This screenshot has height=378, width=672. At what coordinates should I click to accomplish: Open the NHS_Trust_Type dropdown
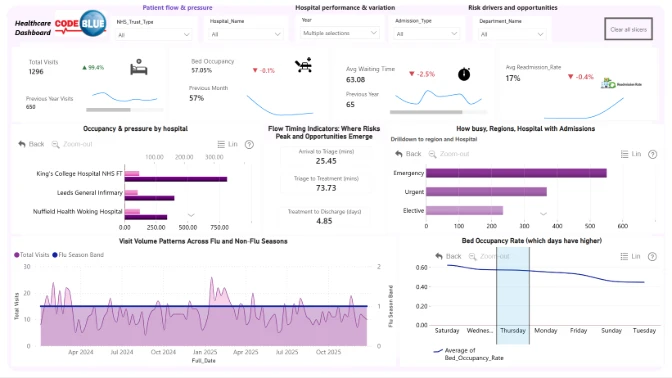coord(153,35)
